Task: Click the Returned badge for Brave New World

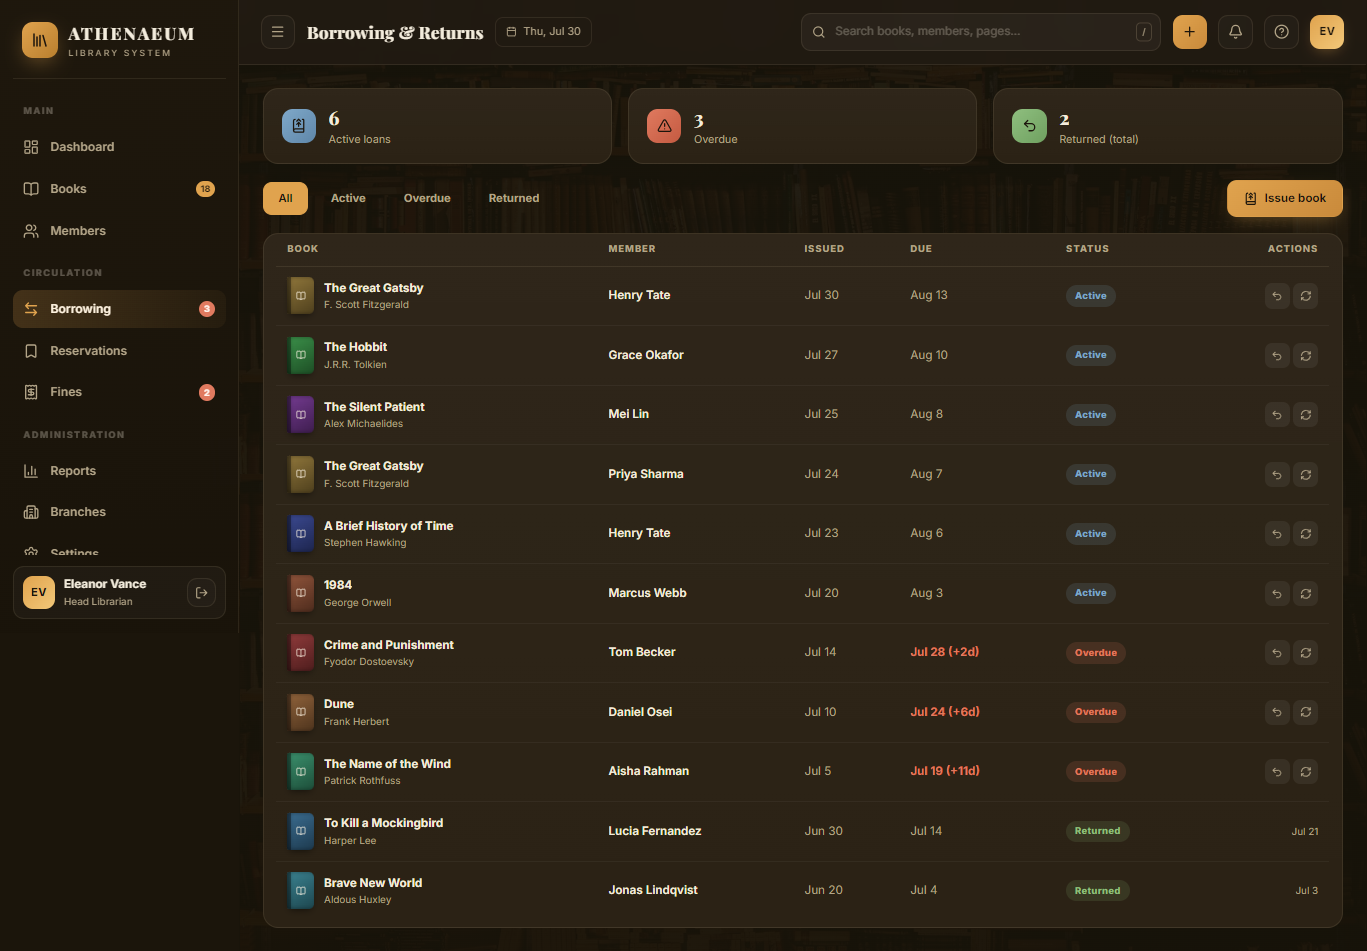Action: [1097, 890]
